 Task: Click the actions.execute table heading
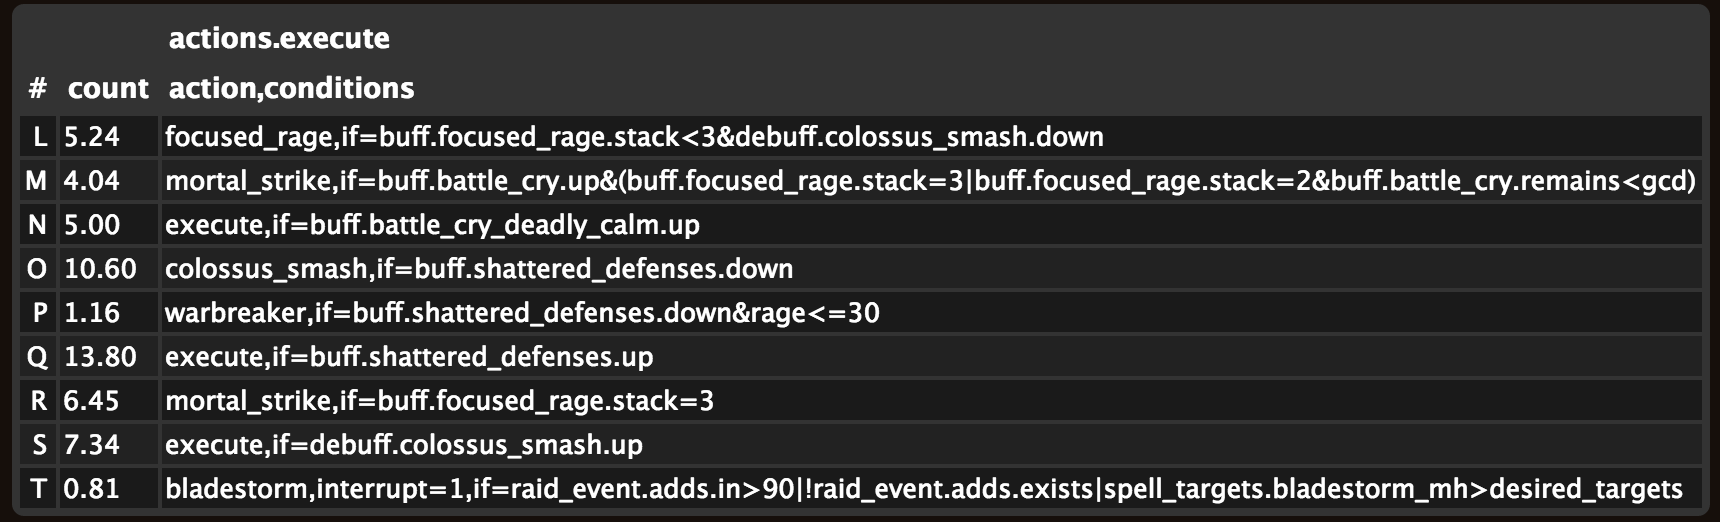[x=279, y=39]
